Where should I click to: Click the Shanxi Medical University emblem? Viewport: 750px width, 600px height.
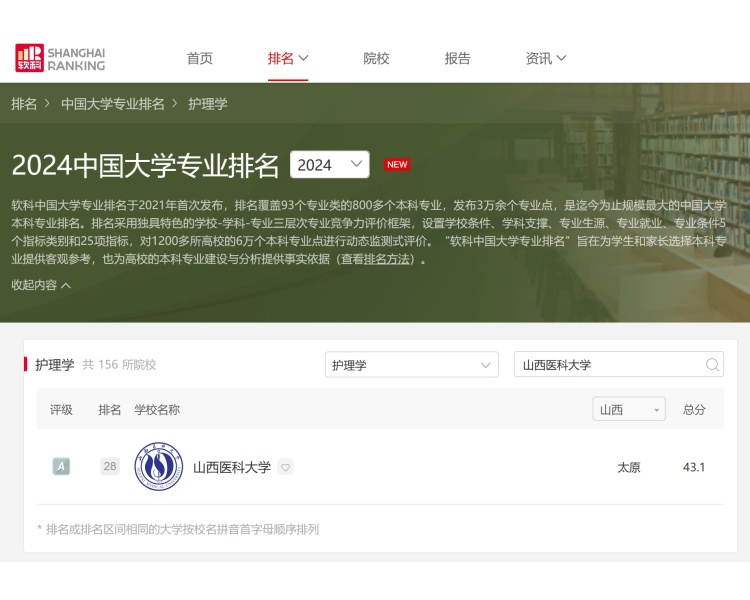click(x=159, y=467)
